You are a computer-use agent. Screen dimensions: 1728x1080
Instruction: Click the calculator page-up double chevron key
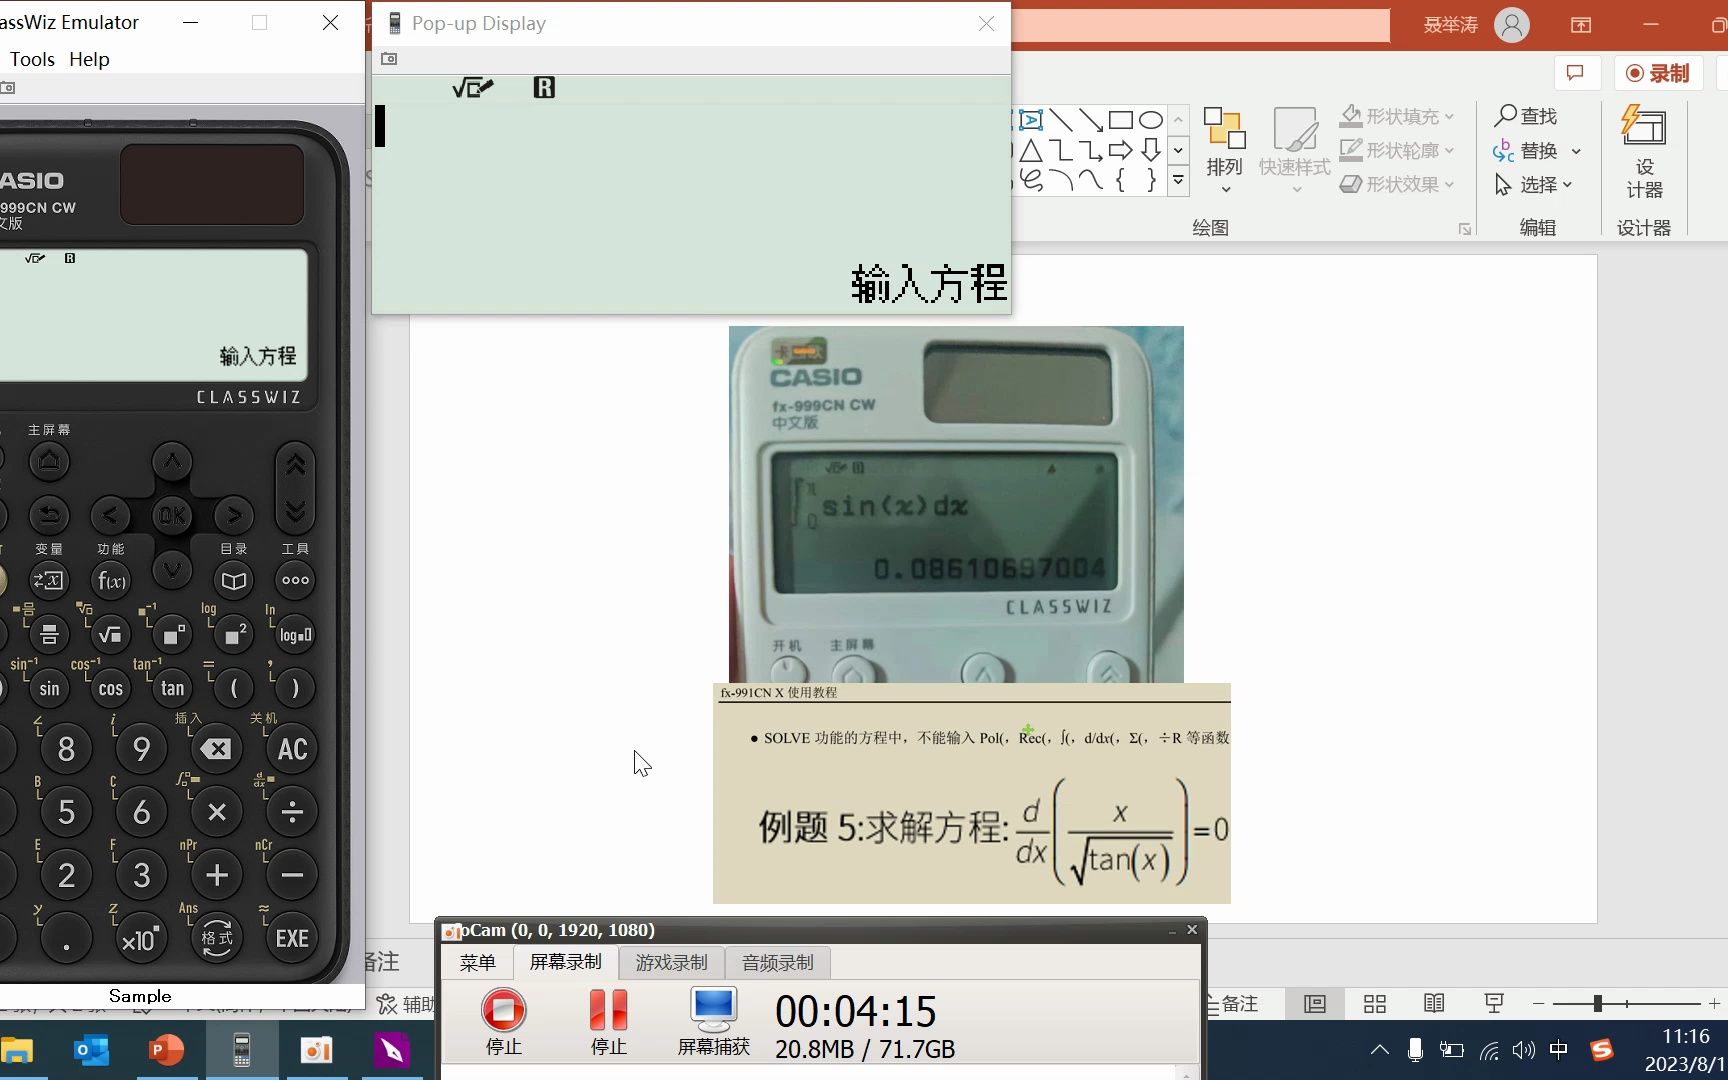[295, 465]
